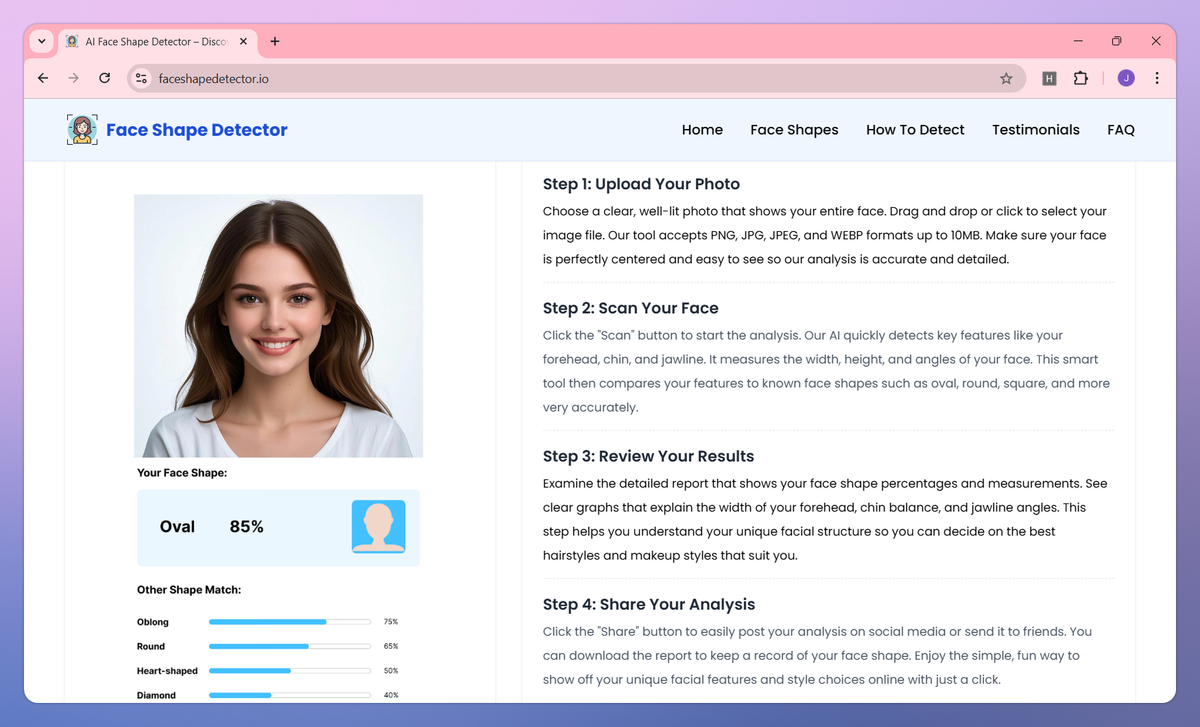Click the Oblong 75% progress bar
Image resolution: width=1200 pixels, height=727 pixels.
click(x=290, y=621)
